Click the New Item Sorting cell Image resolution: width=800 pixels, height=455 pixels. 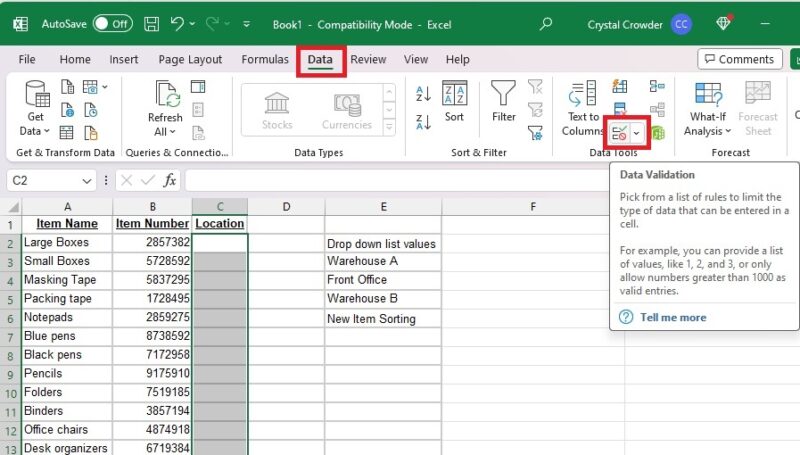click(x=383, y=318)
